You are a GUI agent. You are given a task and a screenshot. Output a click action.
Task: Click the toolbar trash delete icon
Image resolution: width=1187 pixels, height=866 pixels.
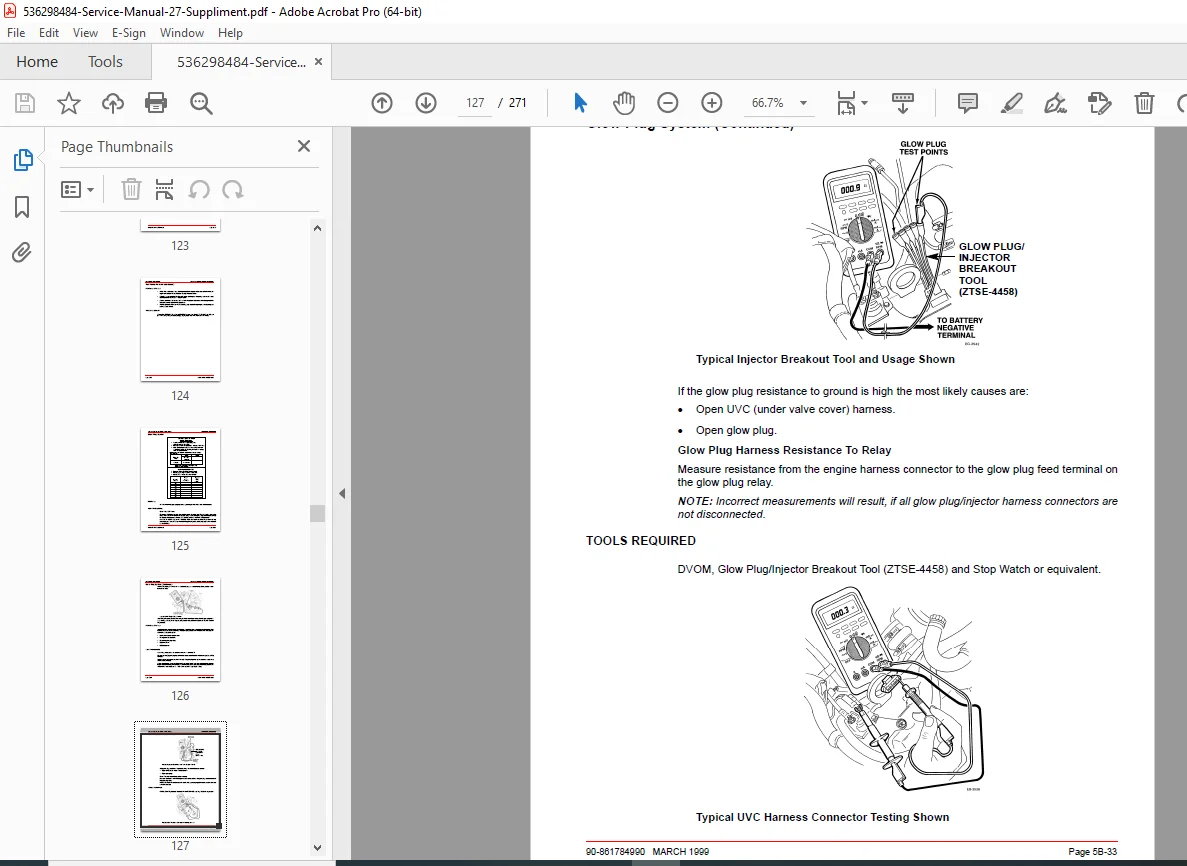(1144, 103)
